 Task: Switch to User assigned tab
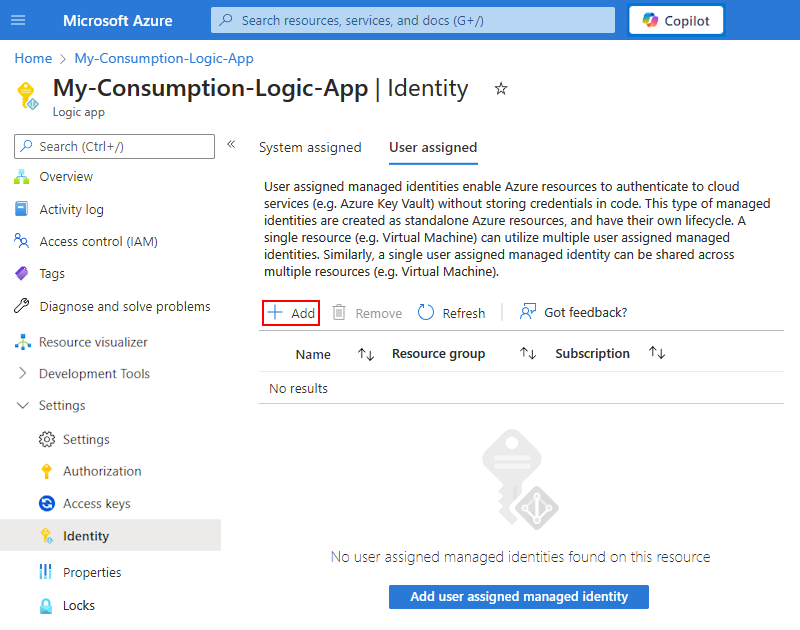(x=433, y=147)
